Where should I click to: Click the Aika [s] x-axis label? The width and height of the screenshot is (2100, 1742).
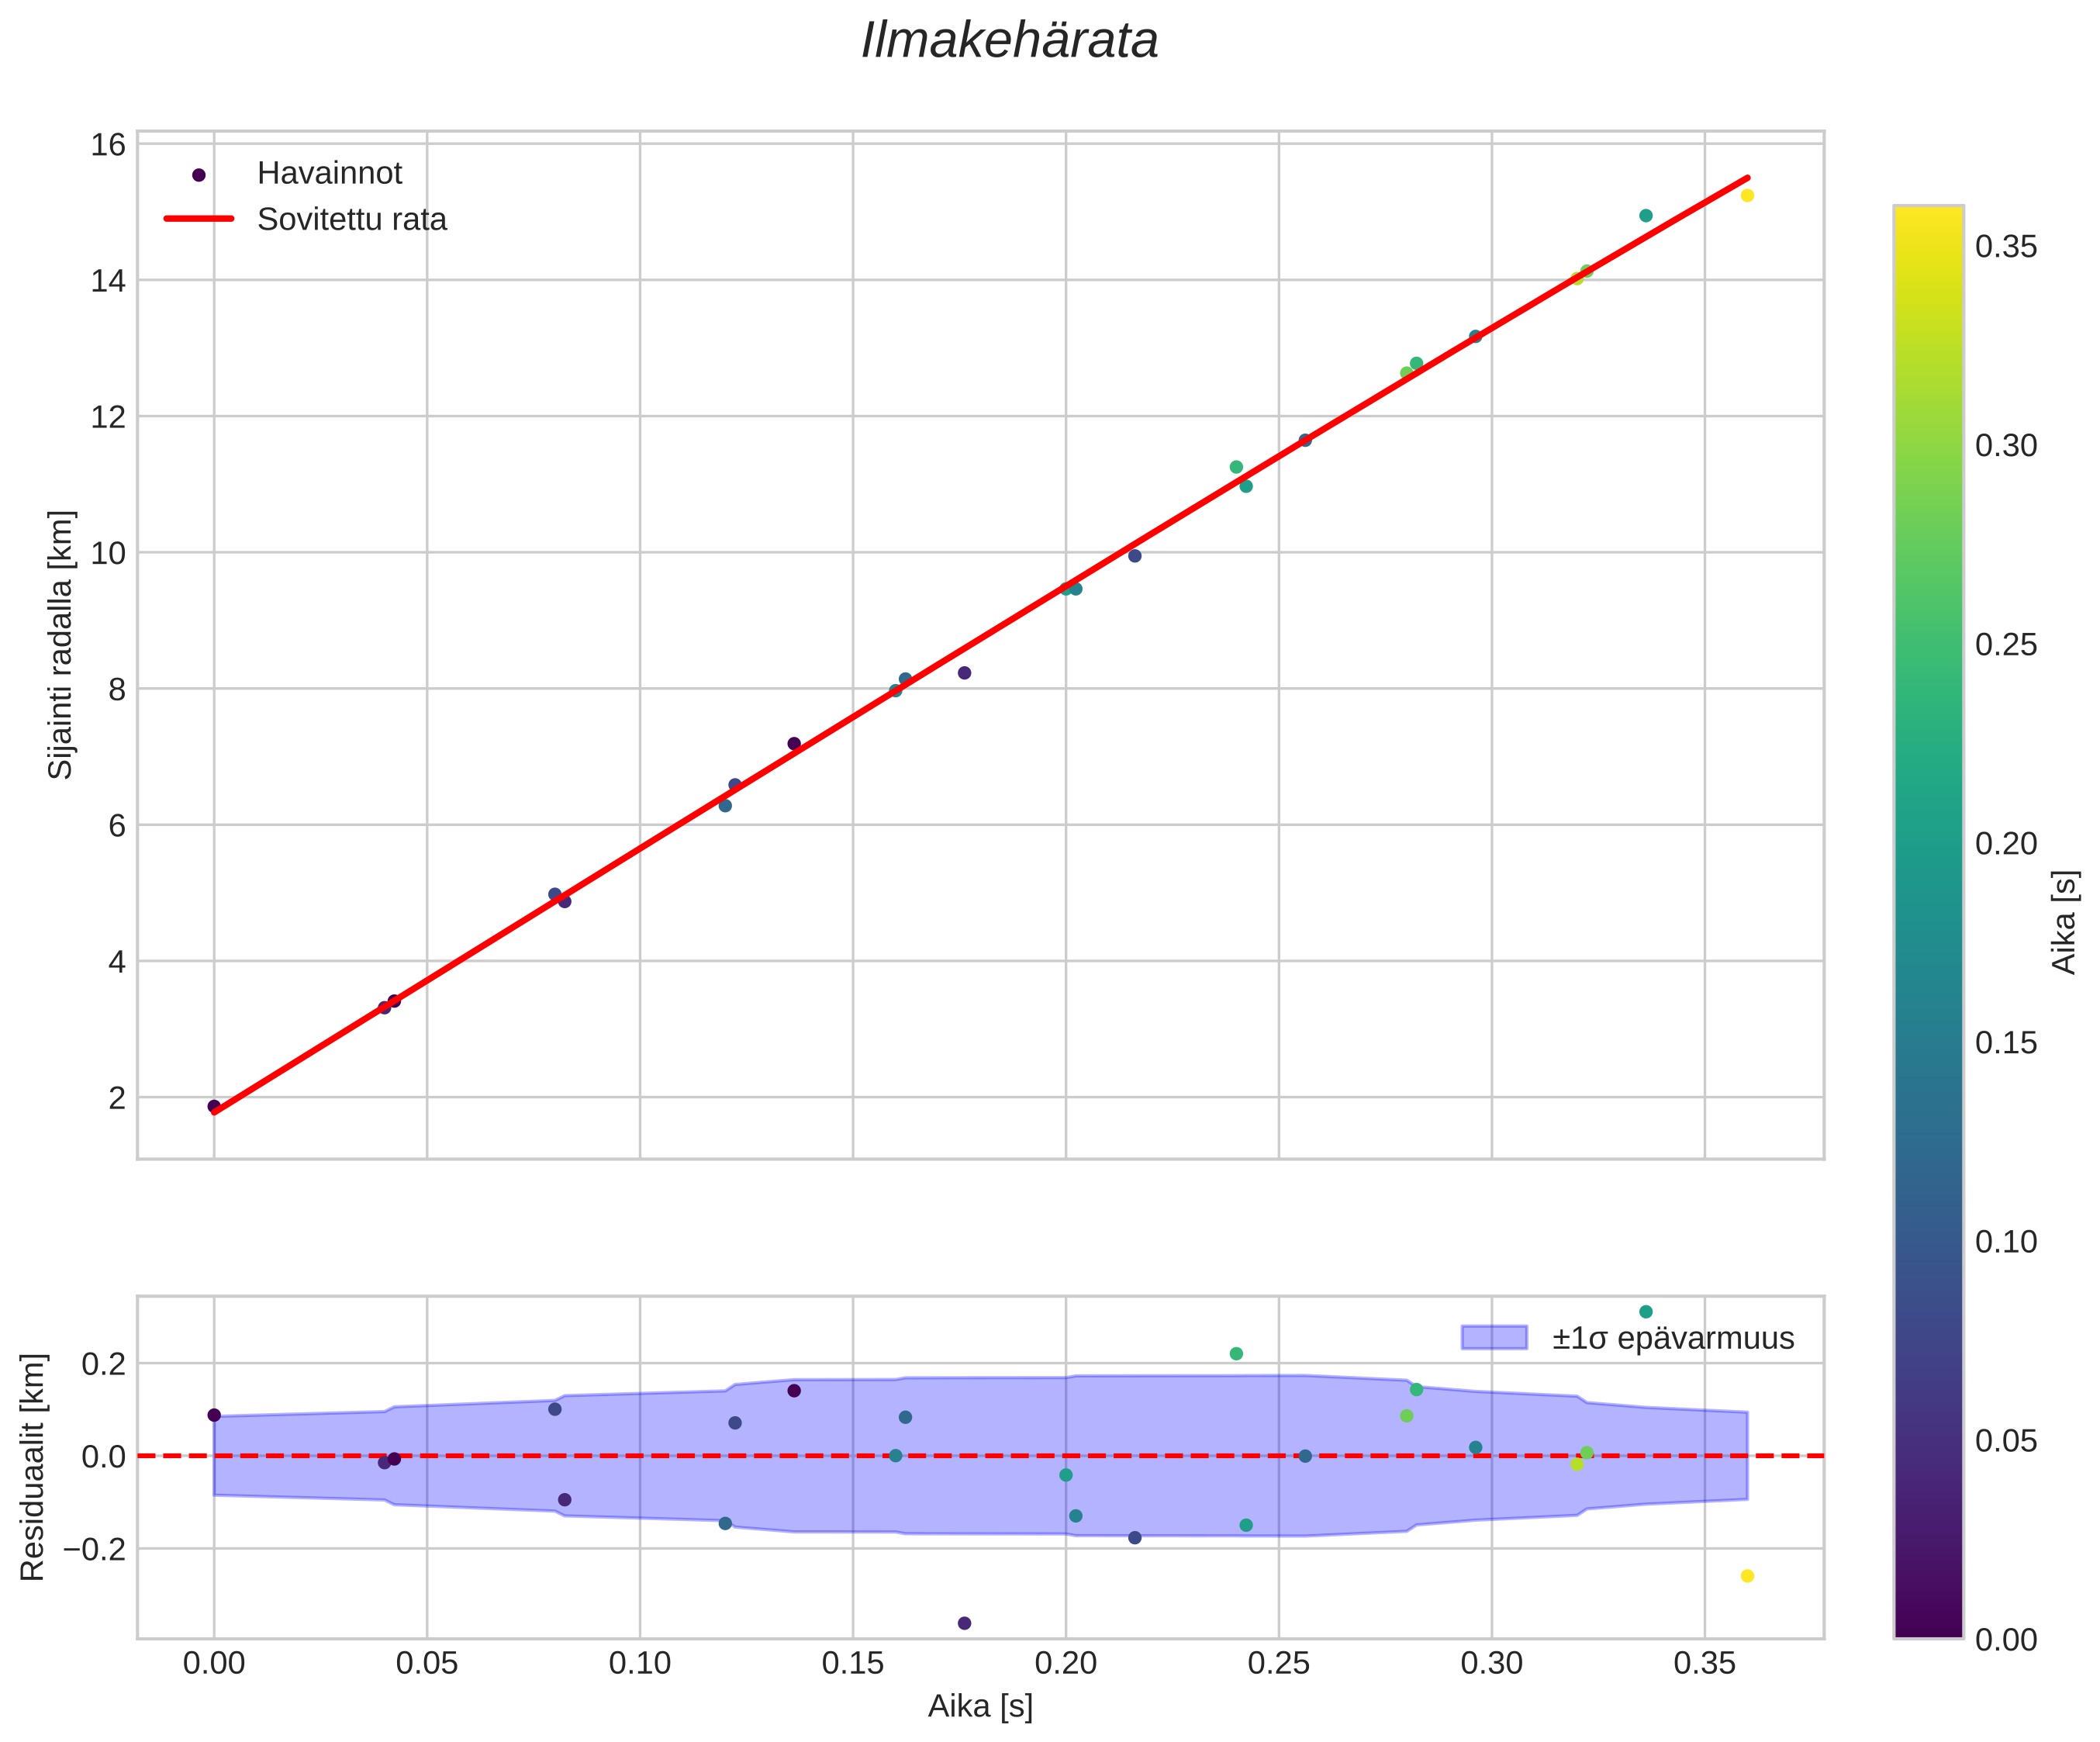point(980,1707)
